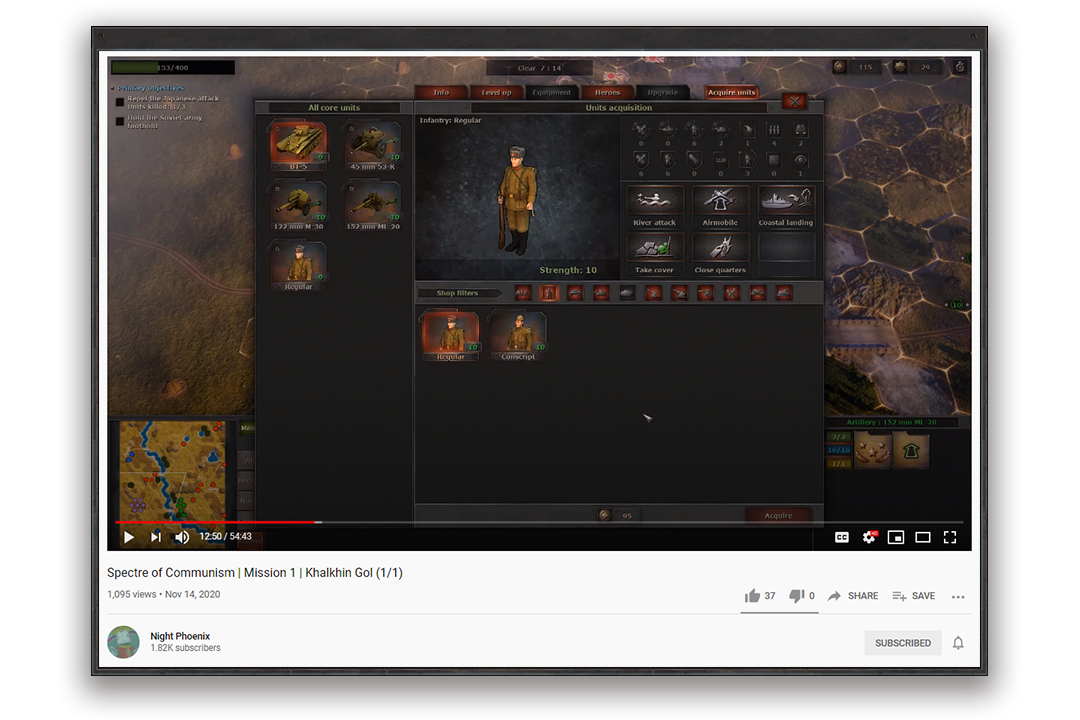Screen dimensions: 1080x720
Task: Check the Hold the Soviet army foothold objective
Action: pos(120,121)
